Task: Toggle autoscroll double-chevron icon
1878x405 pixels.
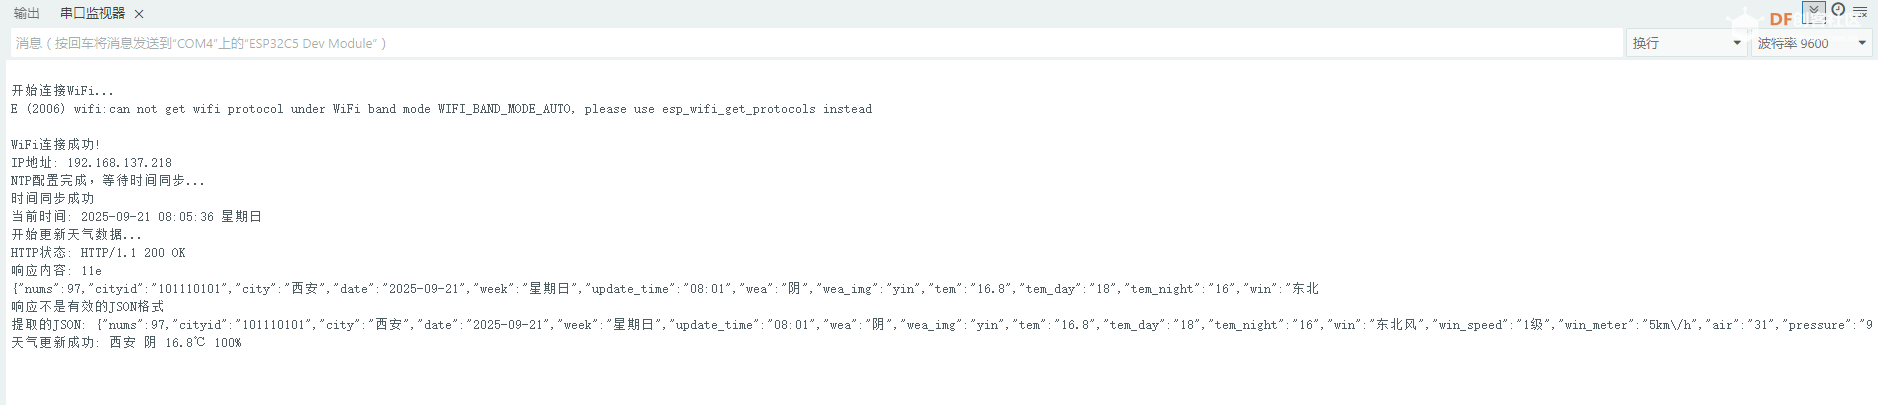Action: (1814, 11)
